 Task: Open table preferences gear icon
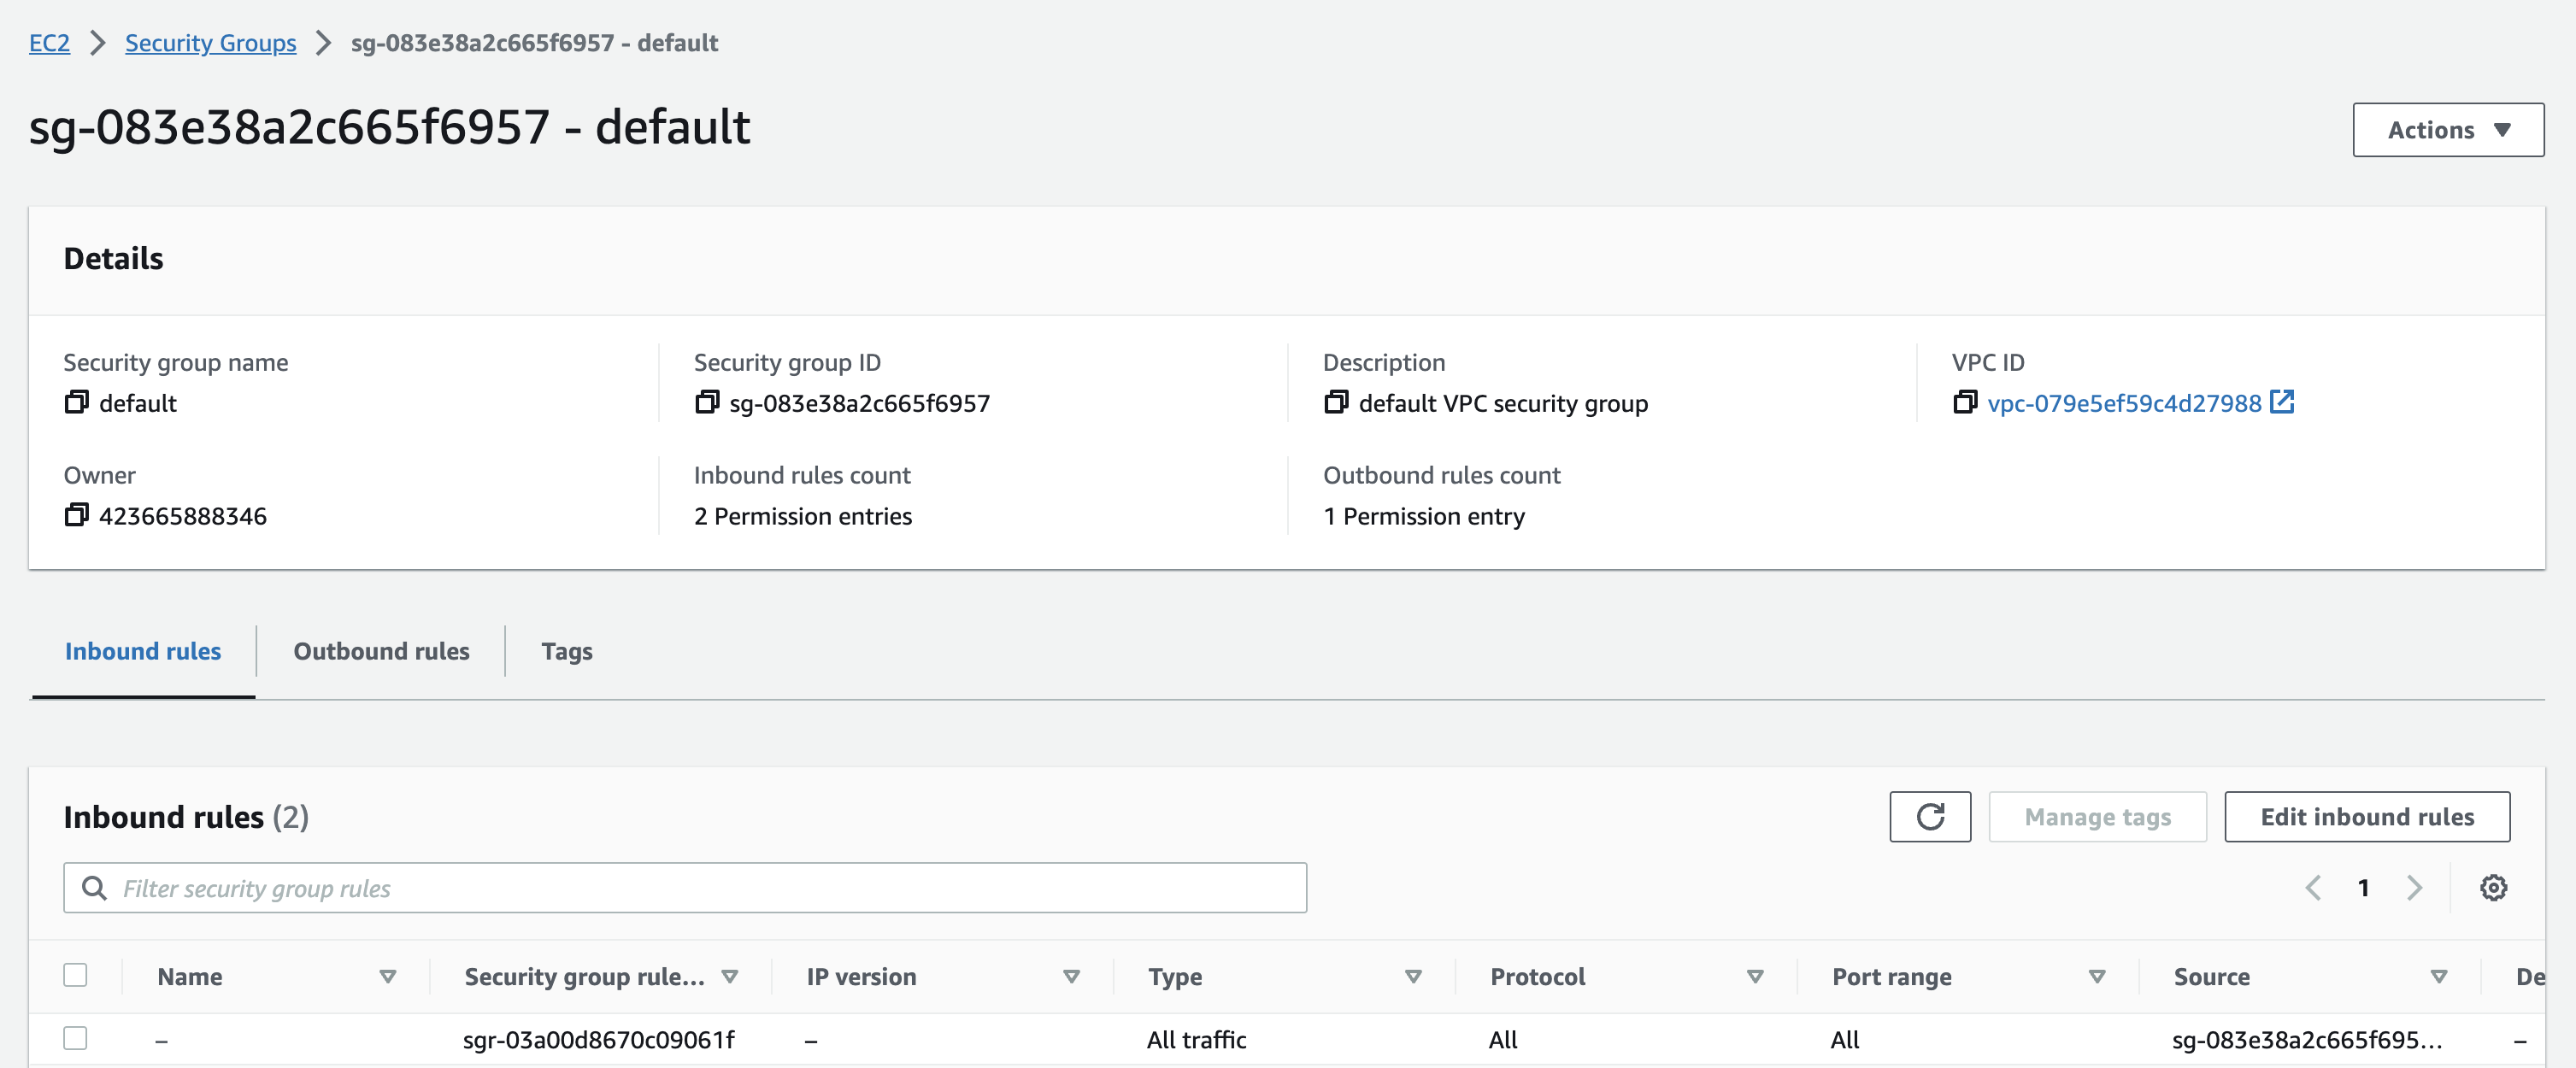coord(2492,888)
